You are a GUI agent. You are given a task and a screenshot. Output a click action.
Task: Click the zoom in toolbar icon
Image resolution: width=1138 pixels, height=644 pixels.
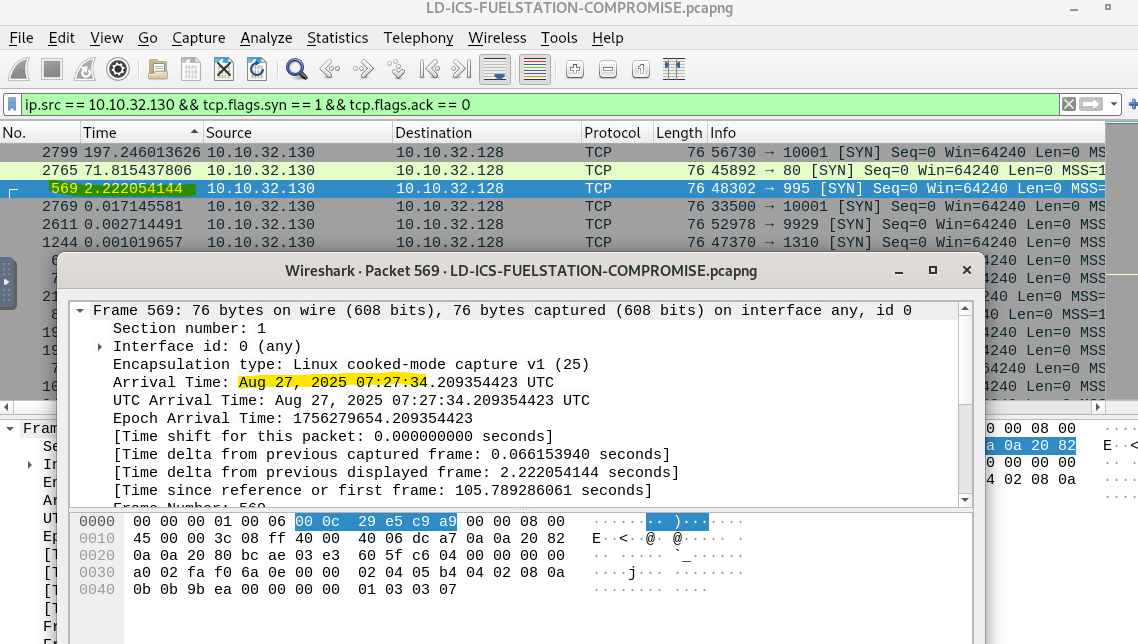[575, 69]
